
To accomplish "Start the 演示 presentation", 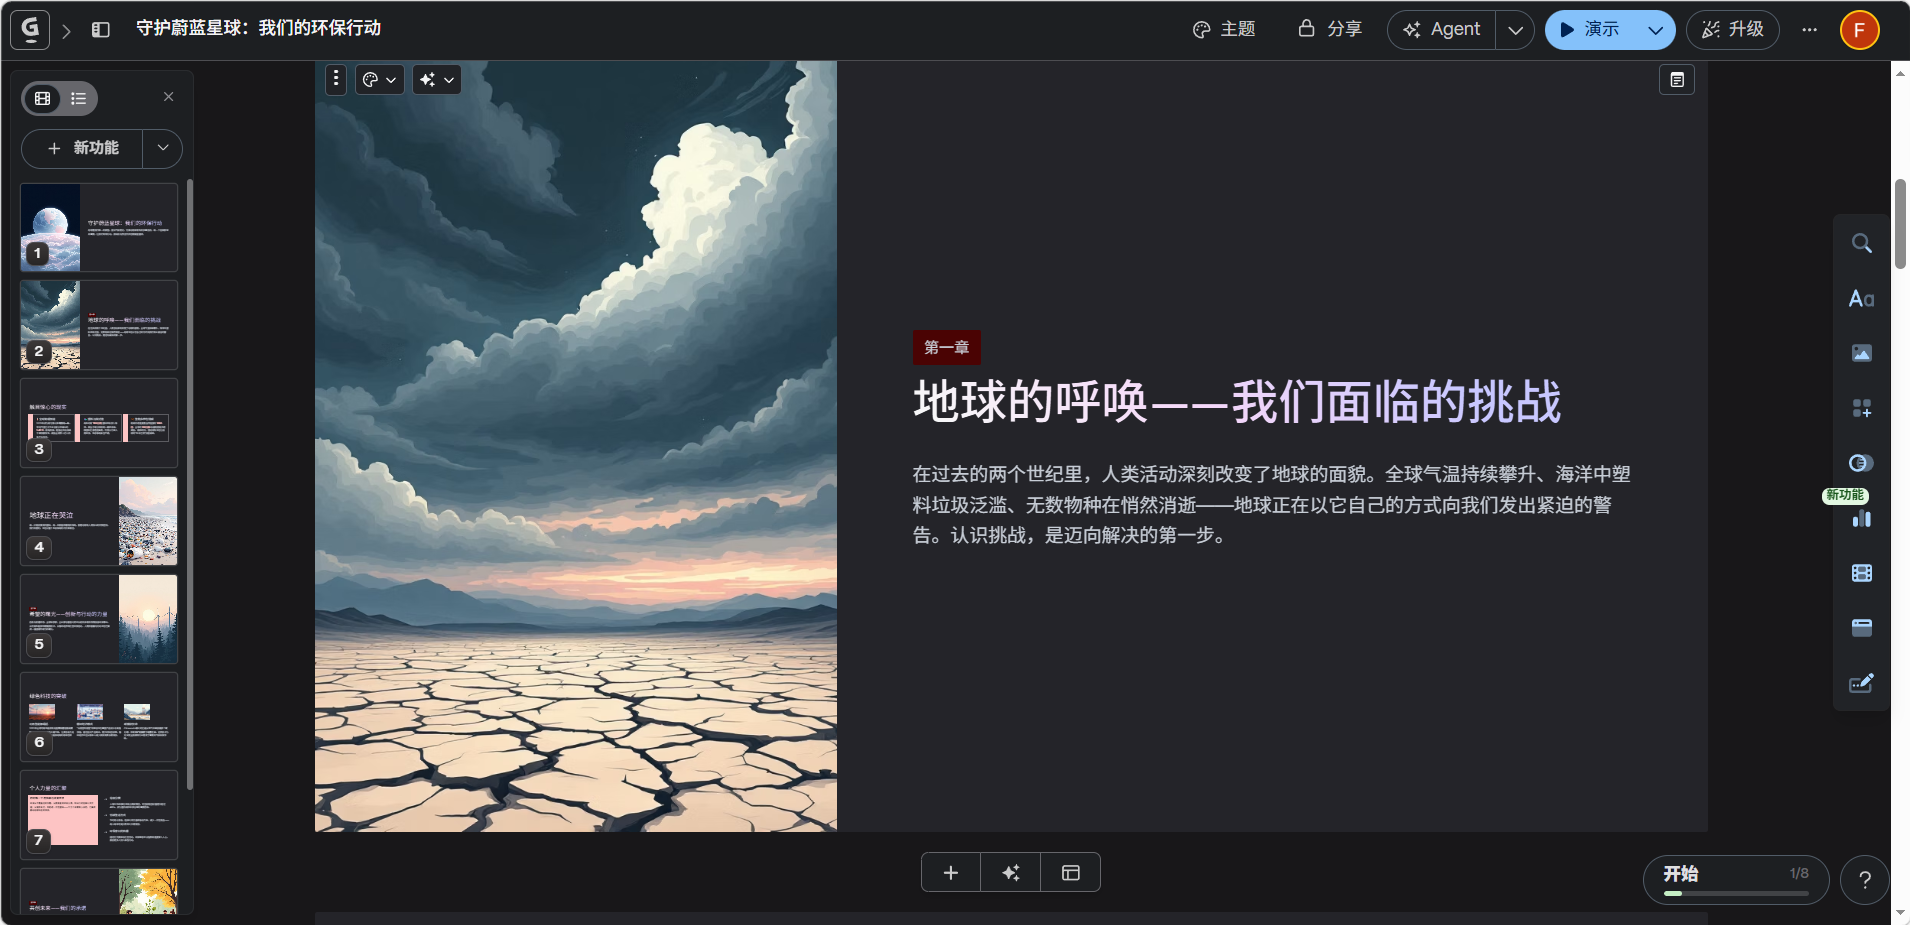I will click(1591, 30).
